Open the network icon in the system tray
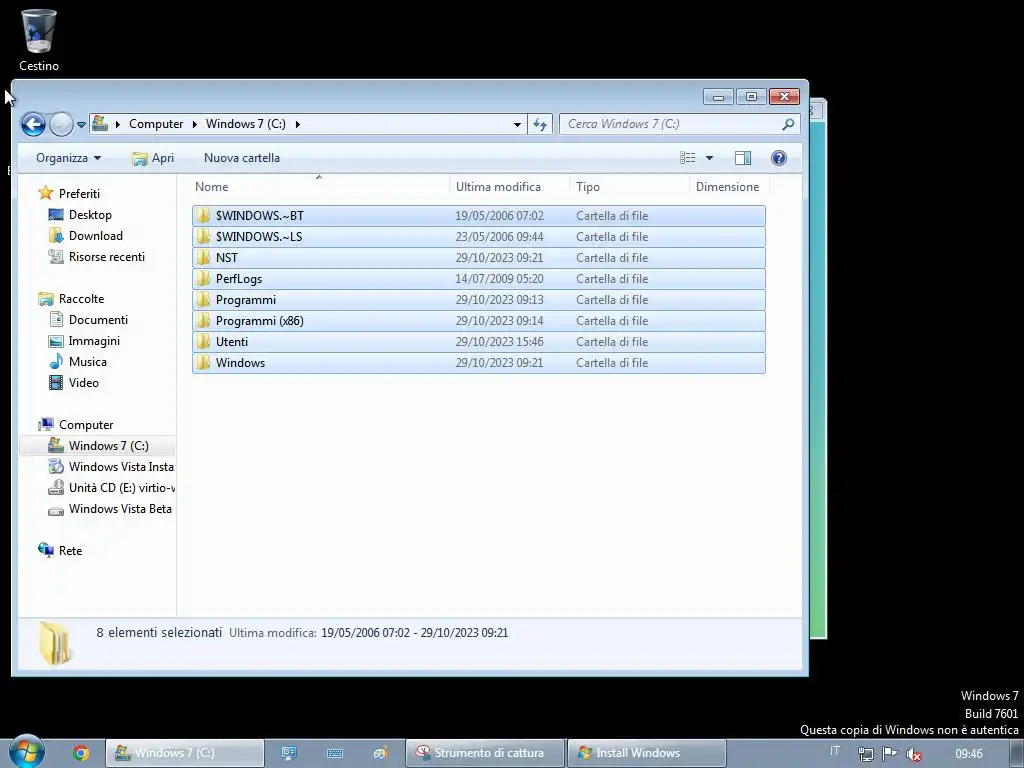The width and height of the screenshot is (1024, 768). [866, 754]
